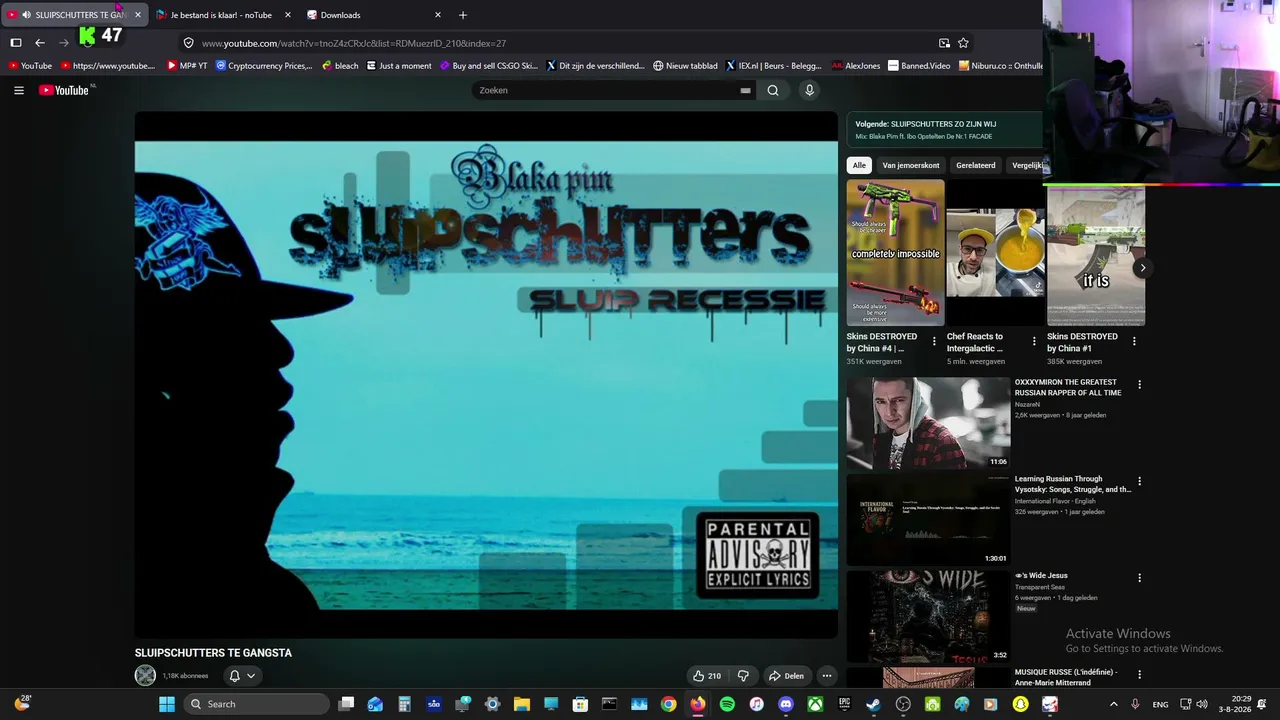Screen dimensions: 1280x720
Task: Select the 'Alle' filter chip
Action: tap(859, 165)
